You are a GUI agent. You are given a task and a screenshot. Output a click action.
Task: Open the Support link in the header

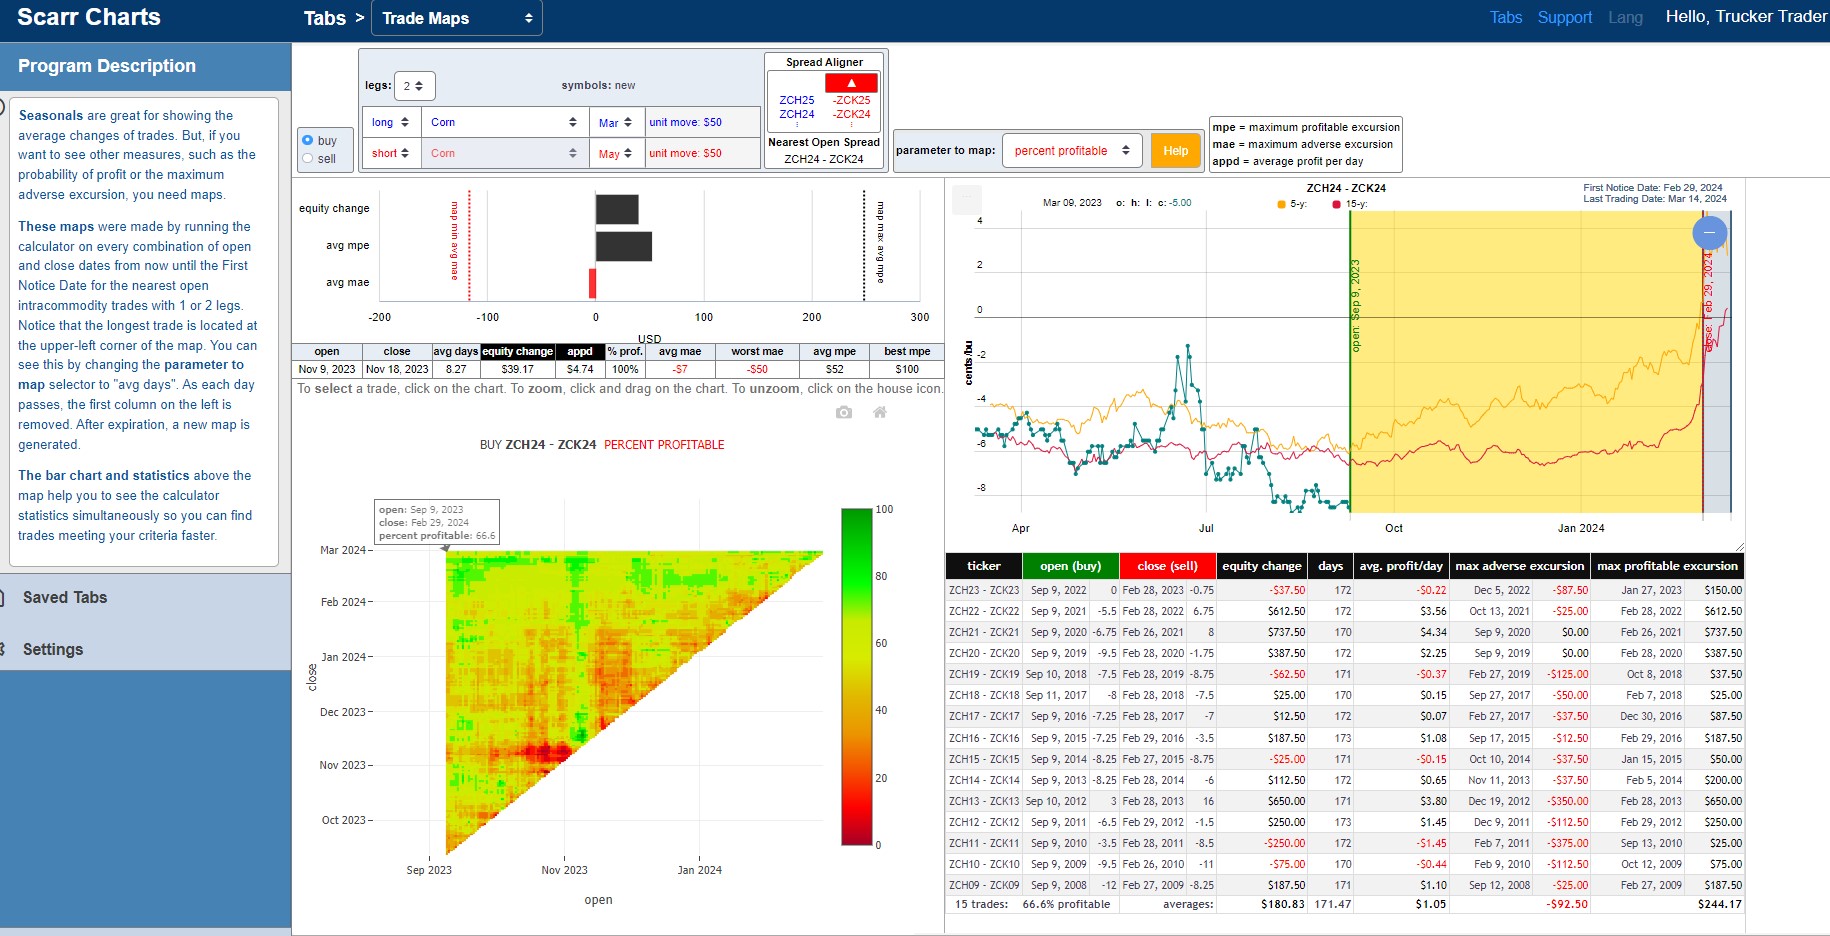click(1564, 17)
